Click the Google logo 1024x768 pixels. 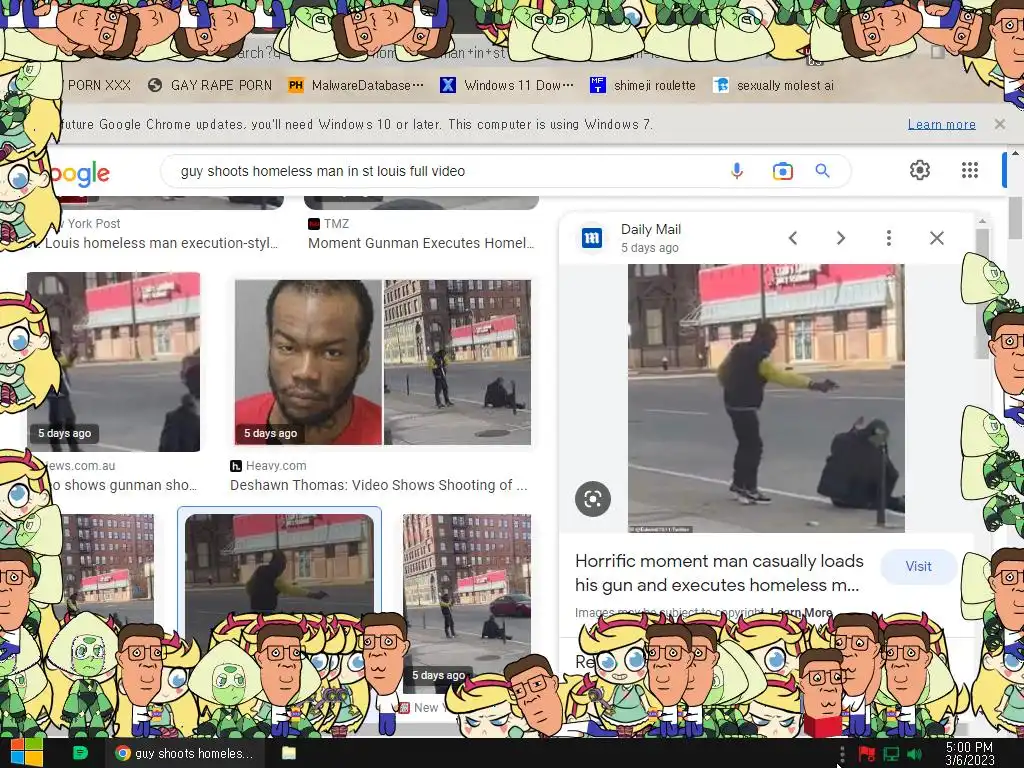coord(80,174)
